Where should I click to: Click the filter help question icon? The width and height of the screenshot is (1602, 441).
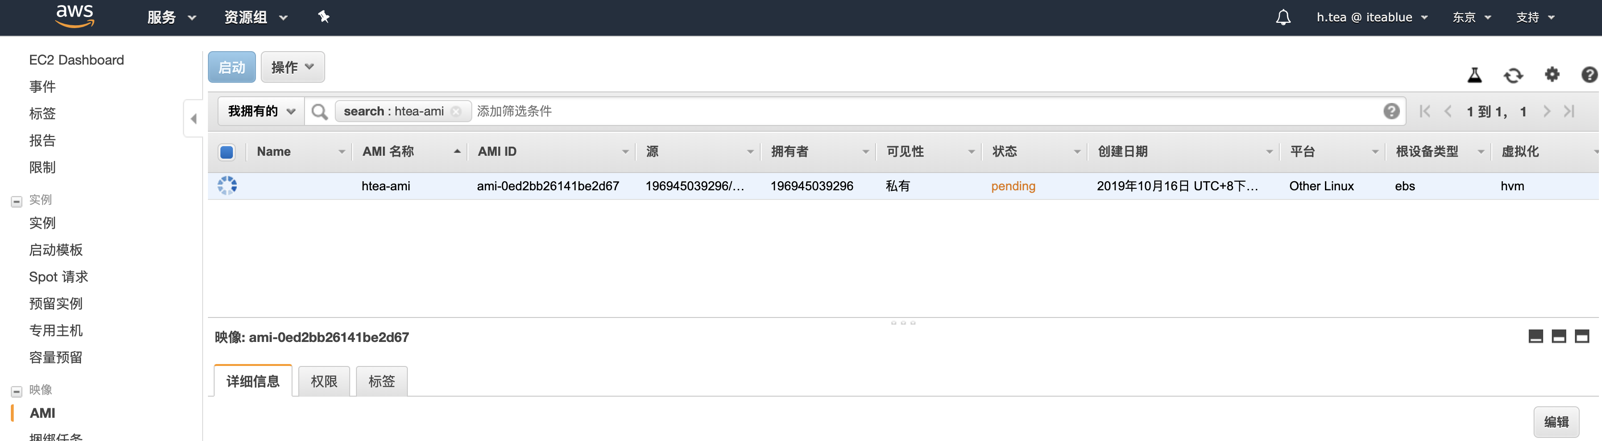tap(1391, 112)
